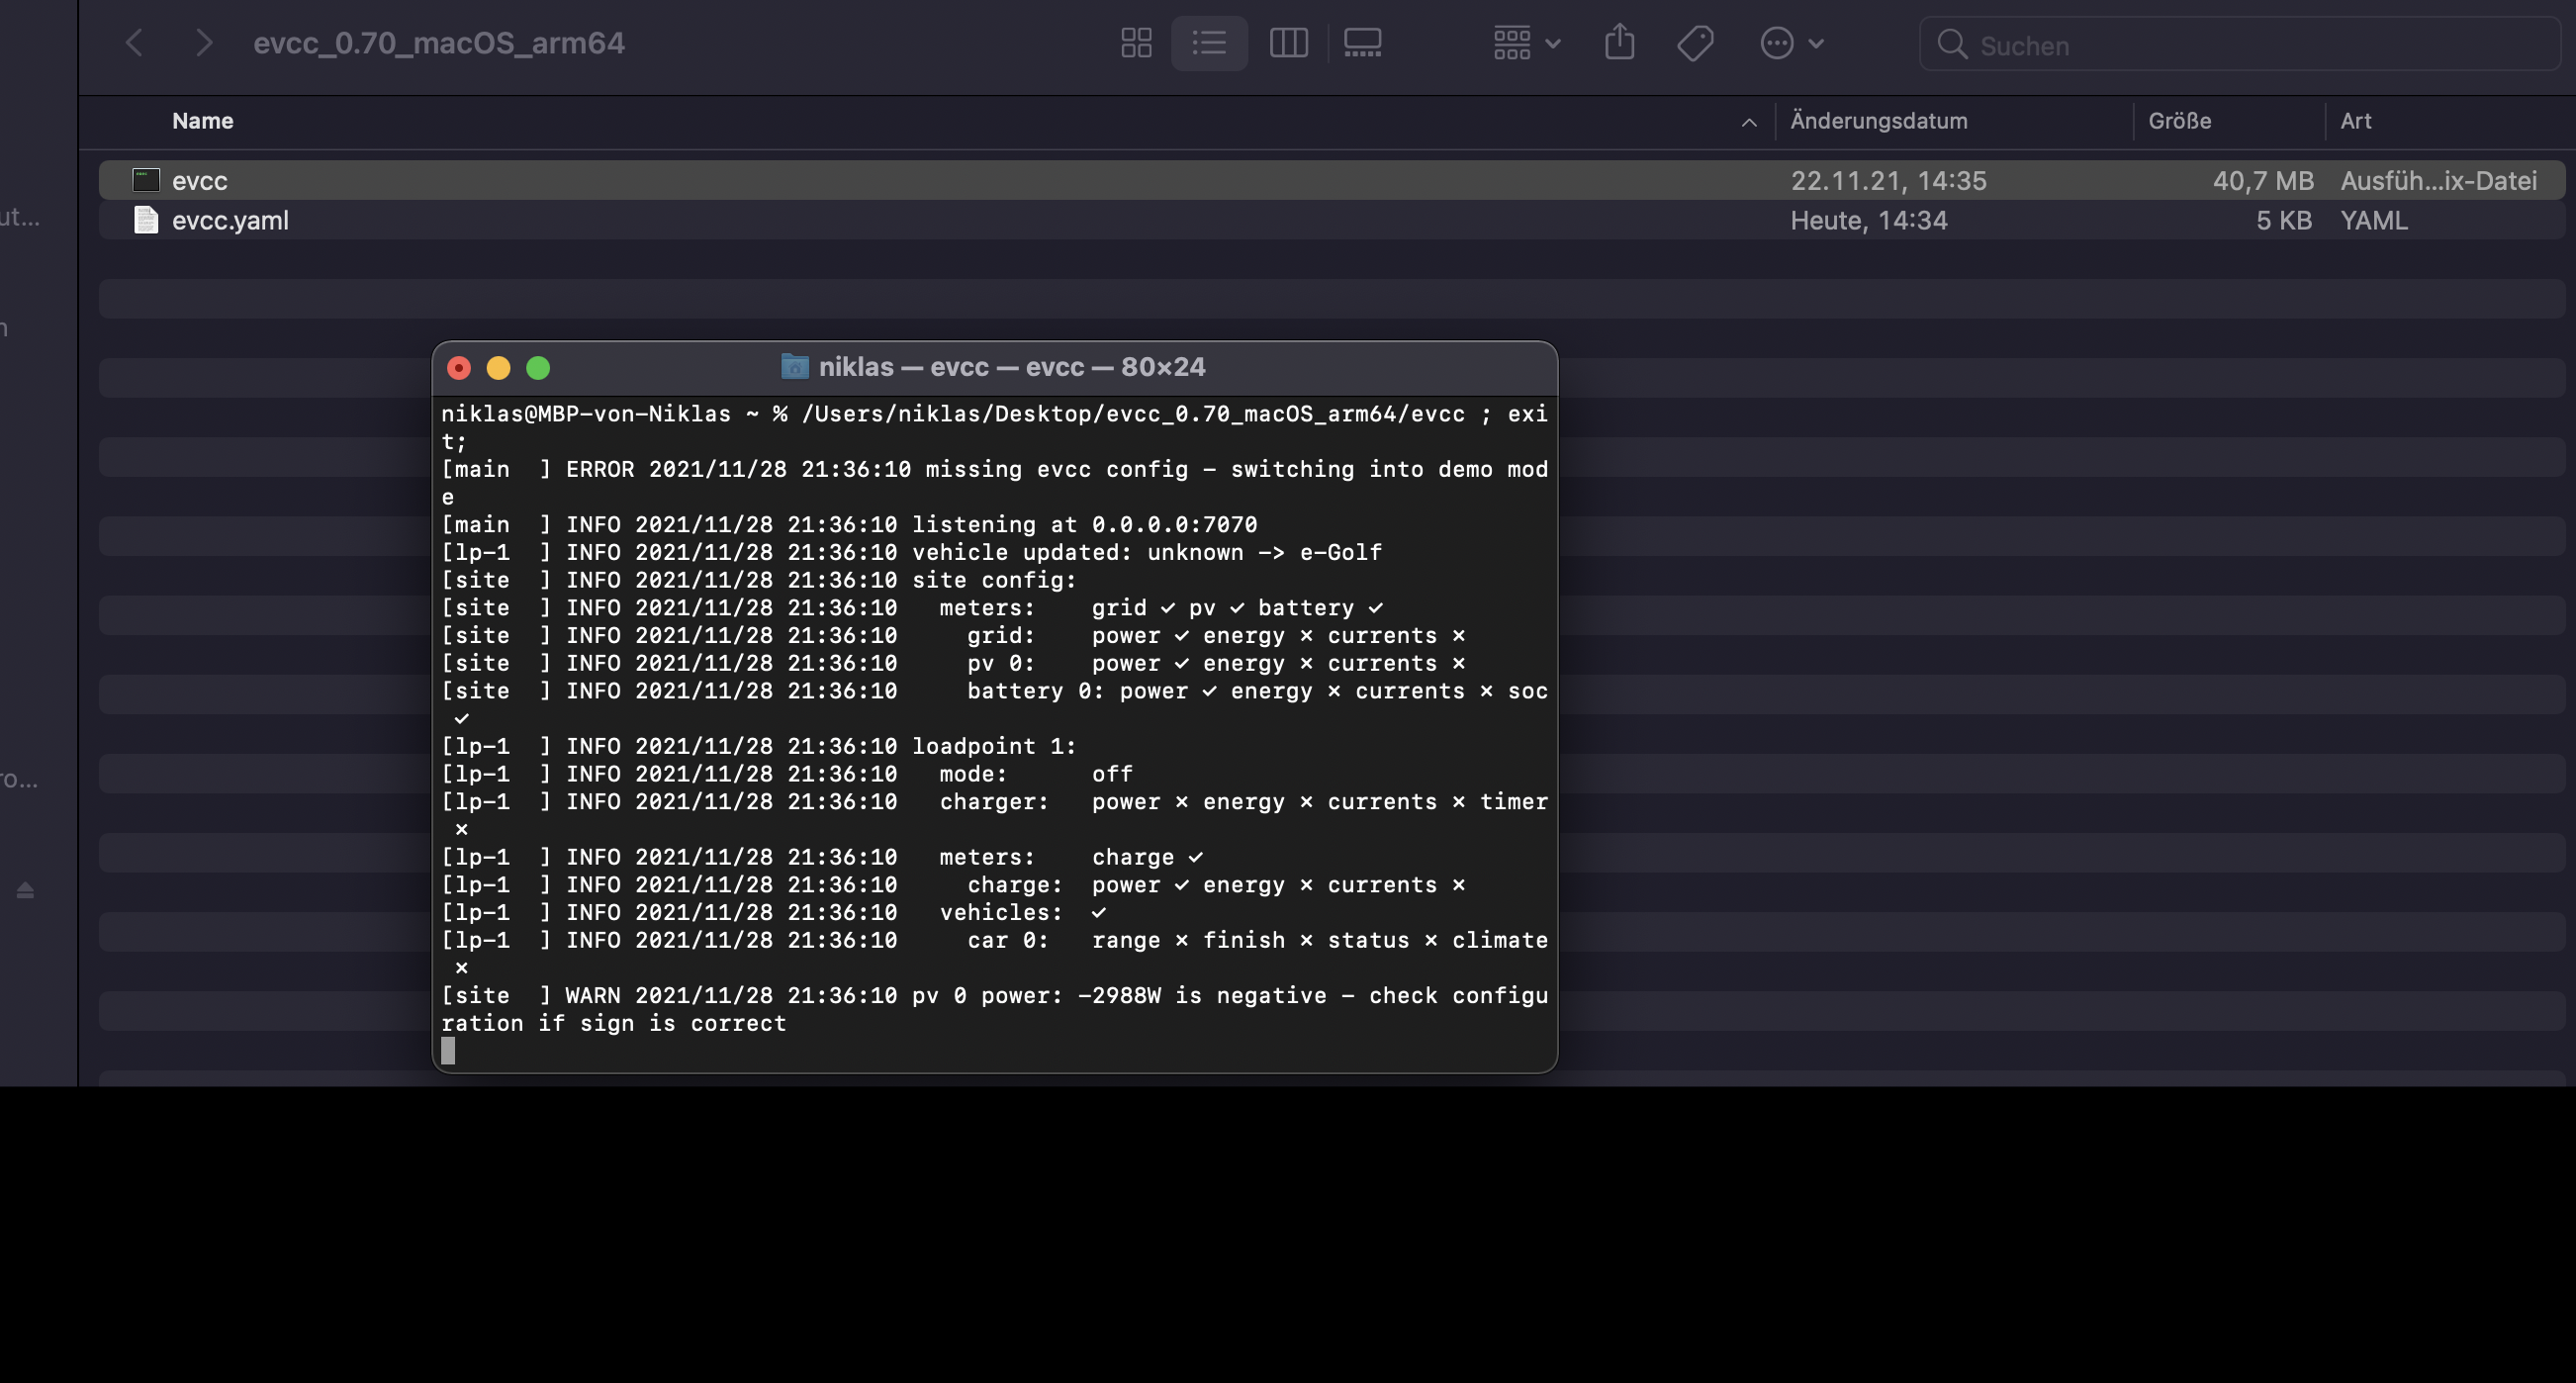
Task: Switch to gallery view
Action: 1362,42
